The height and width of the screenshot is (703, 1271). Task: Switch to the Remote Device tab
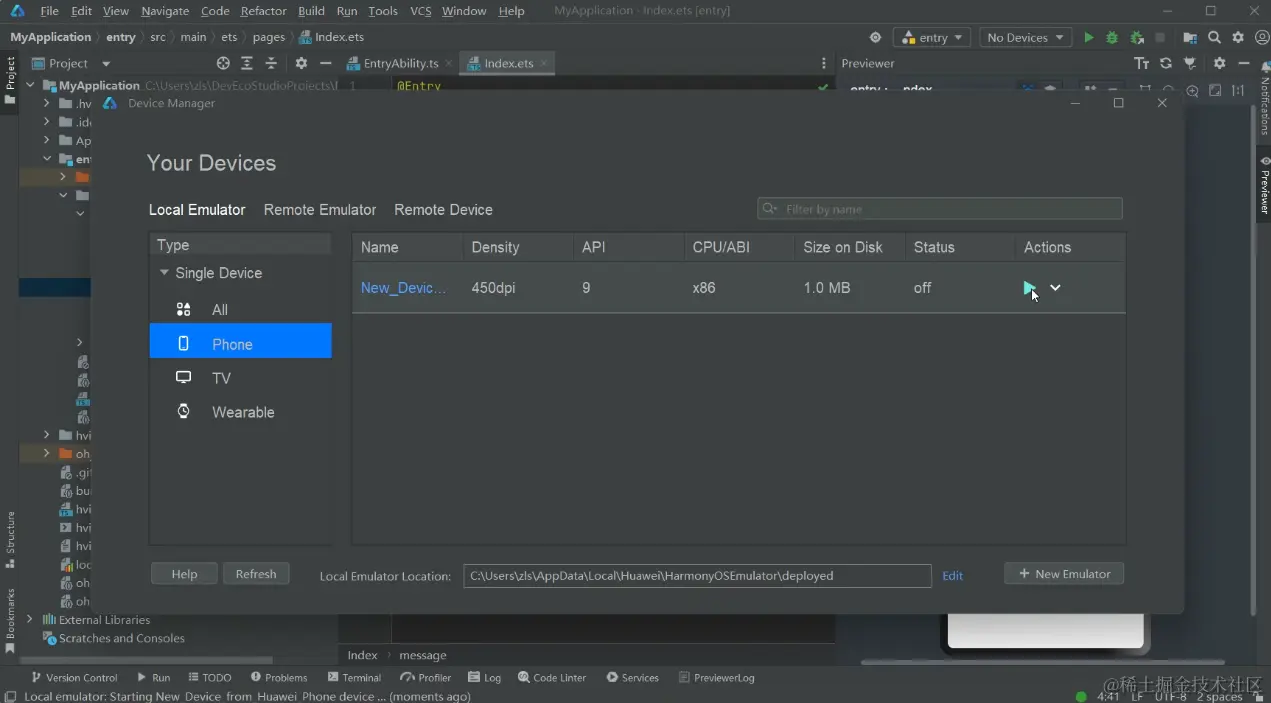click(443, 210)
